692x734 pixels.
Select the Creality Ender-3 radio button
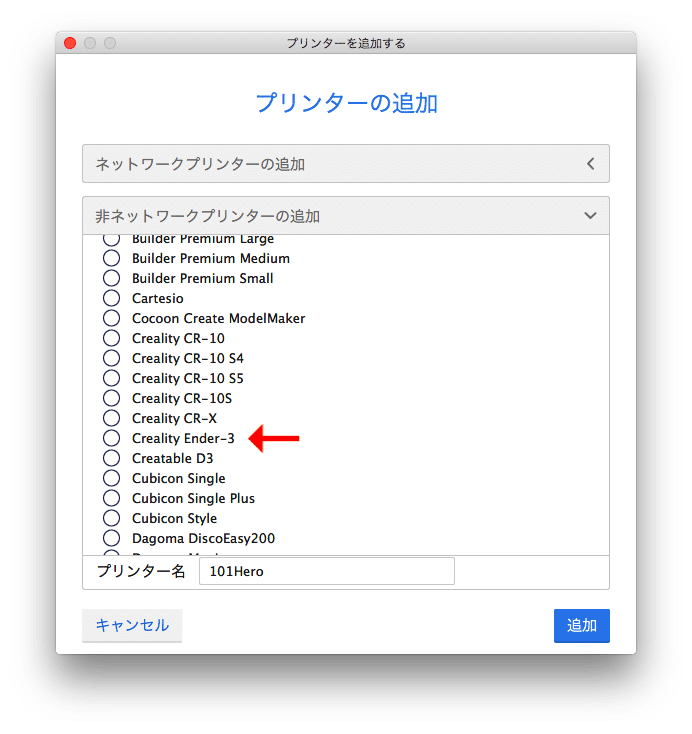pyautogui.click(x=112, y=438)
